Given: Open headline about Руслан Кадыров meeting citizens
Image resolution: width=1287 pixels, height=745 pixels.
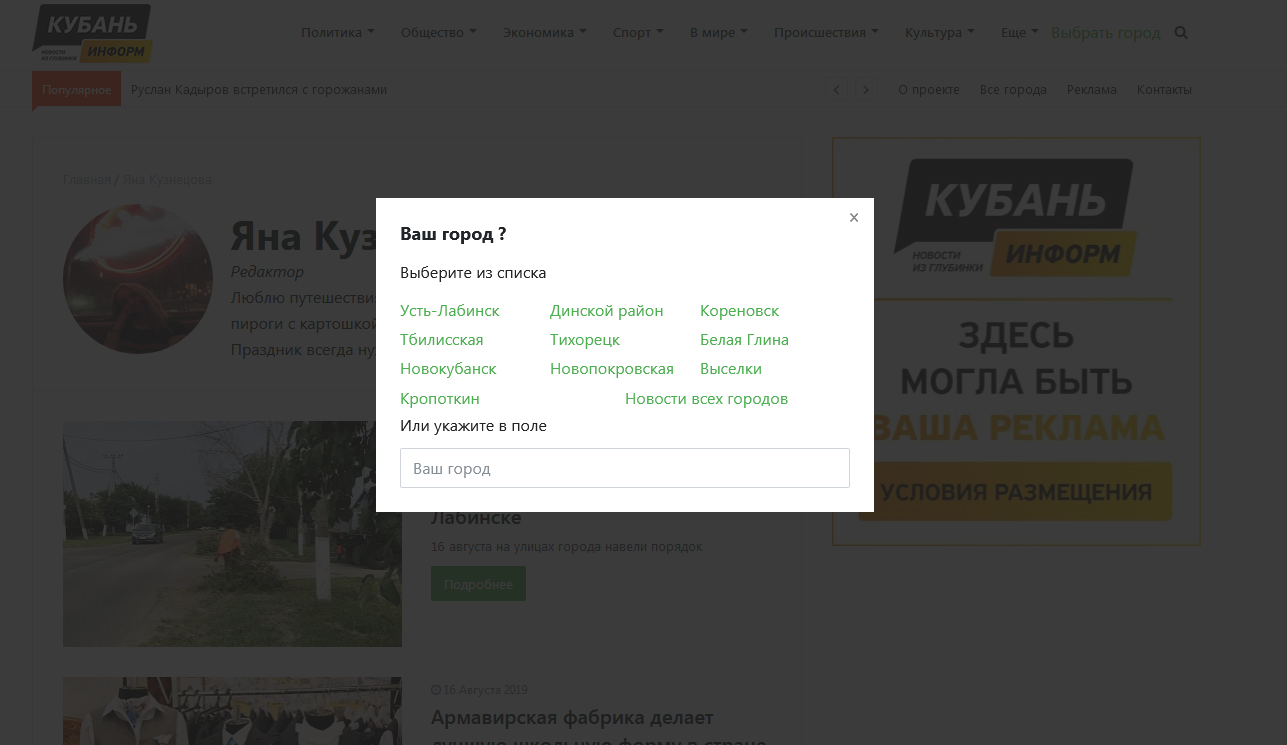Looking at the screenshot, I should point(257,89).
